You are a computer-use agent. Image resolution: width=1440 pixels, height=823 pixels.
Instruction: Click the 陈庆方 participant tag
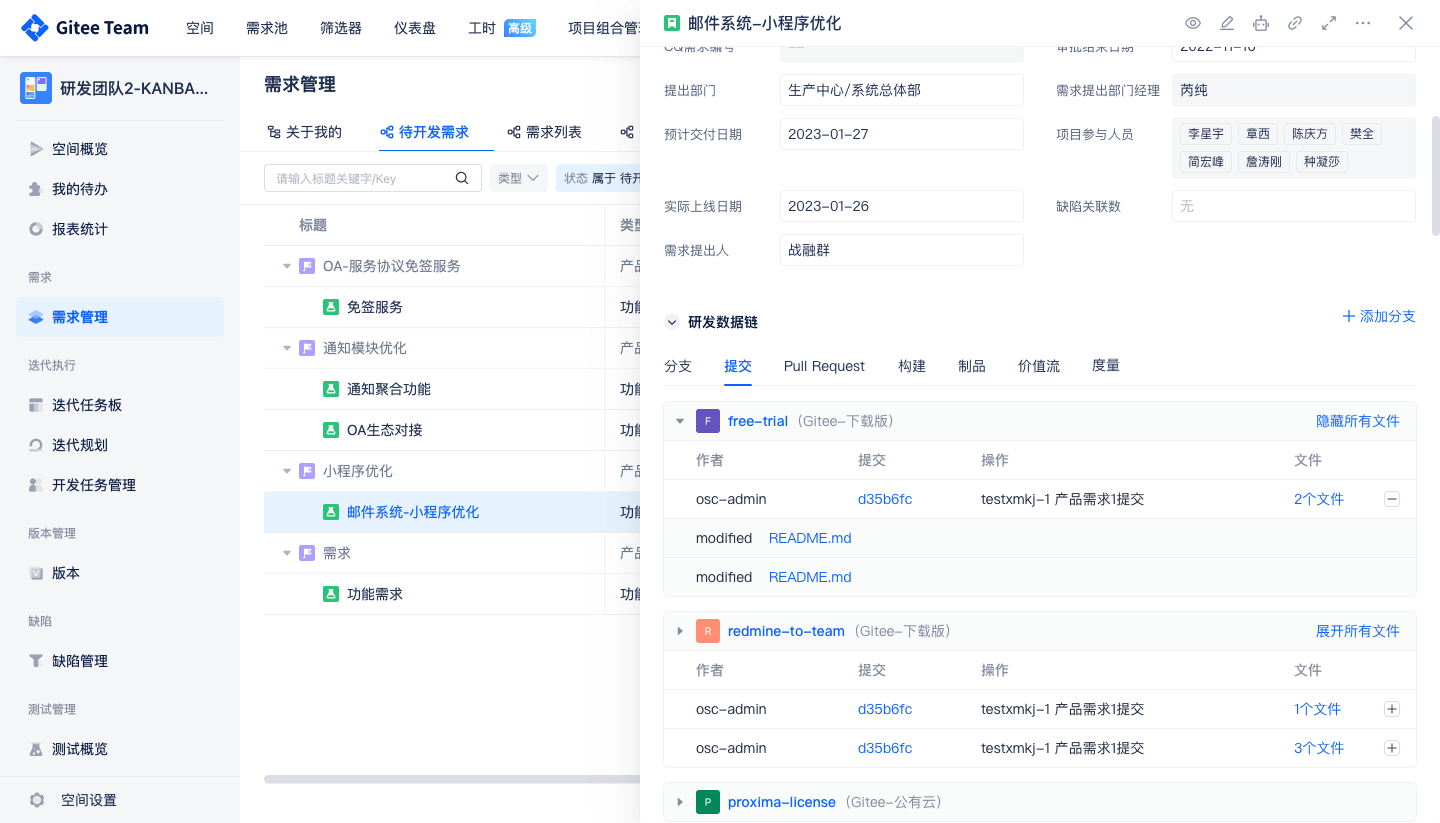click(x=1310, y=134)
